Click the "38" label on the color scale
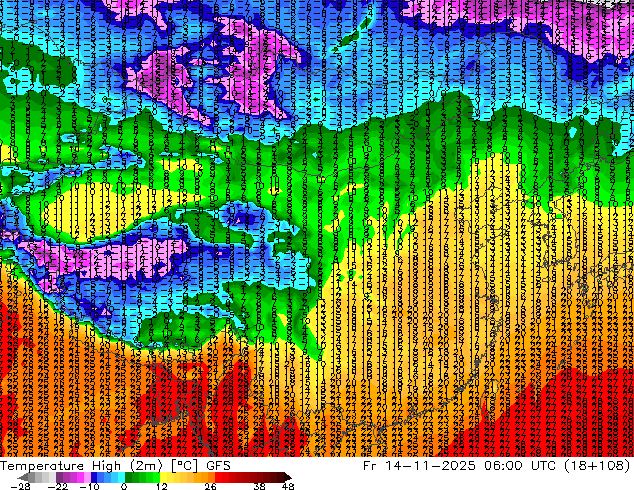This screenshot has height=490, width=634. coord(259,486)
